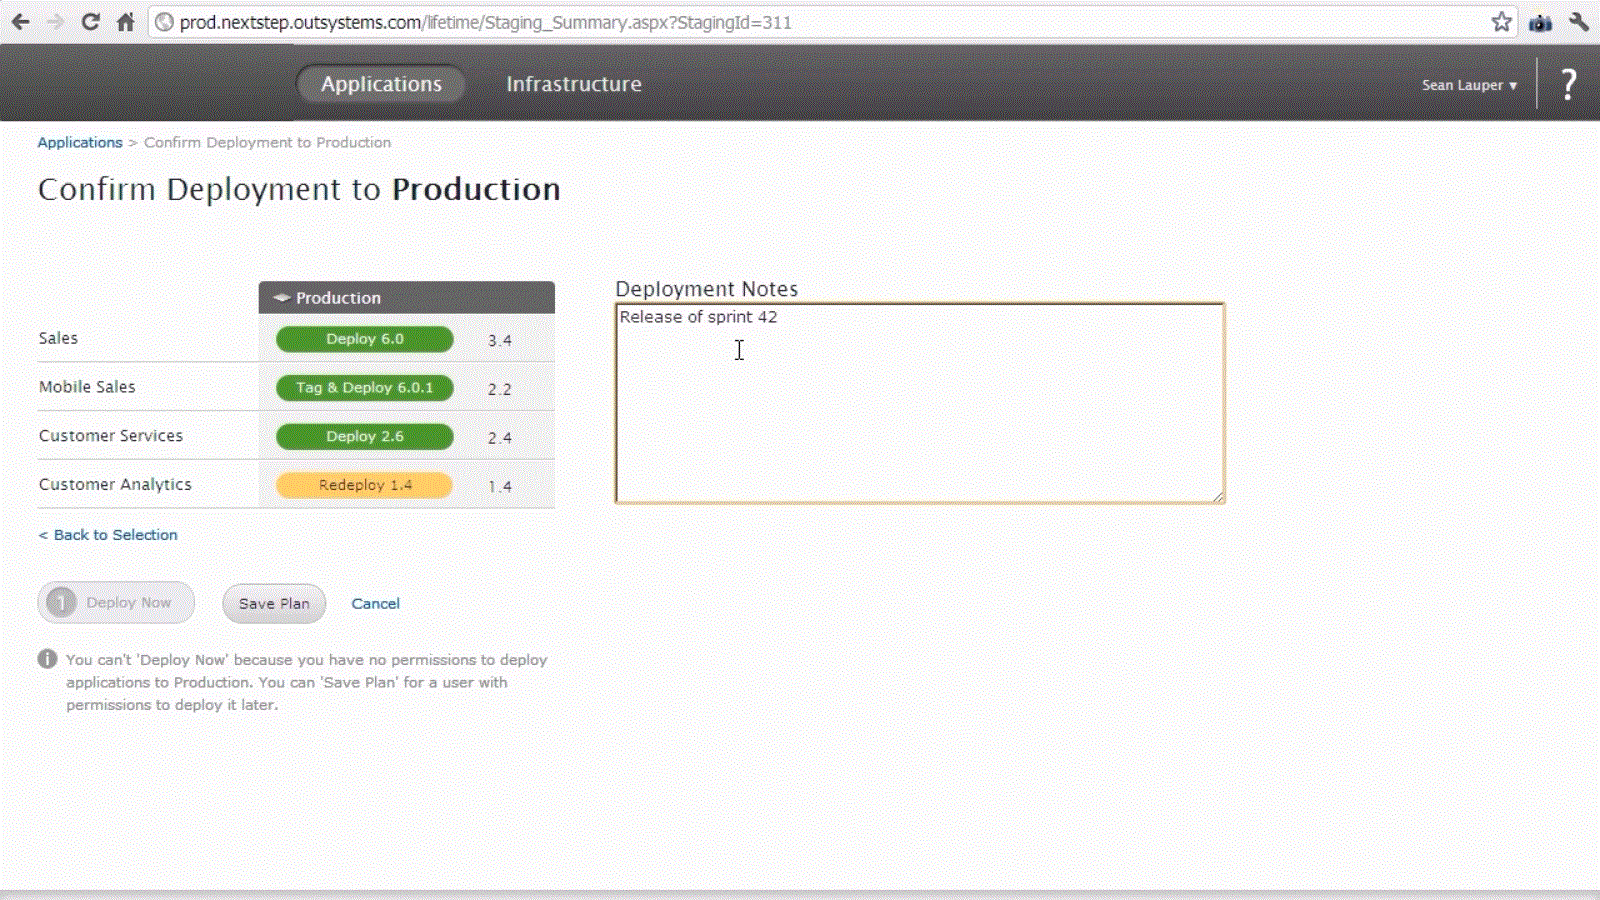Grab the Deployment Notes resize handle

tap(1217, 496)
